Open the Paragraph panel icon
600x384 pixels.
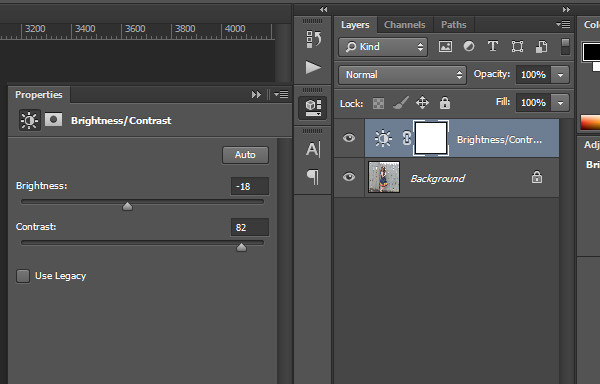tap(313, 177)
